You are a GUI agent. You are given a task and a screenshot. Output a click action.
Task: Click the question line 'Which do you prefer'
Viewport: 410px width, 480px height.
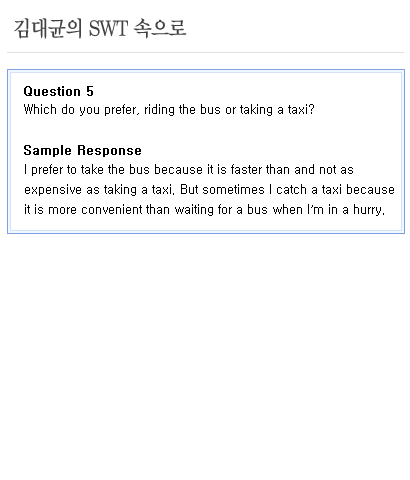169,110
